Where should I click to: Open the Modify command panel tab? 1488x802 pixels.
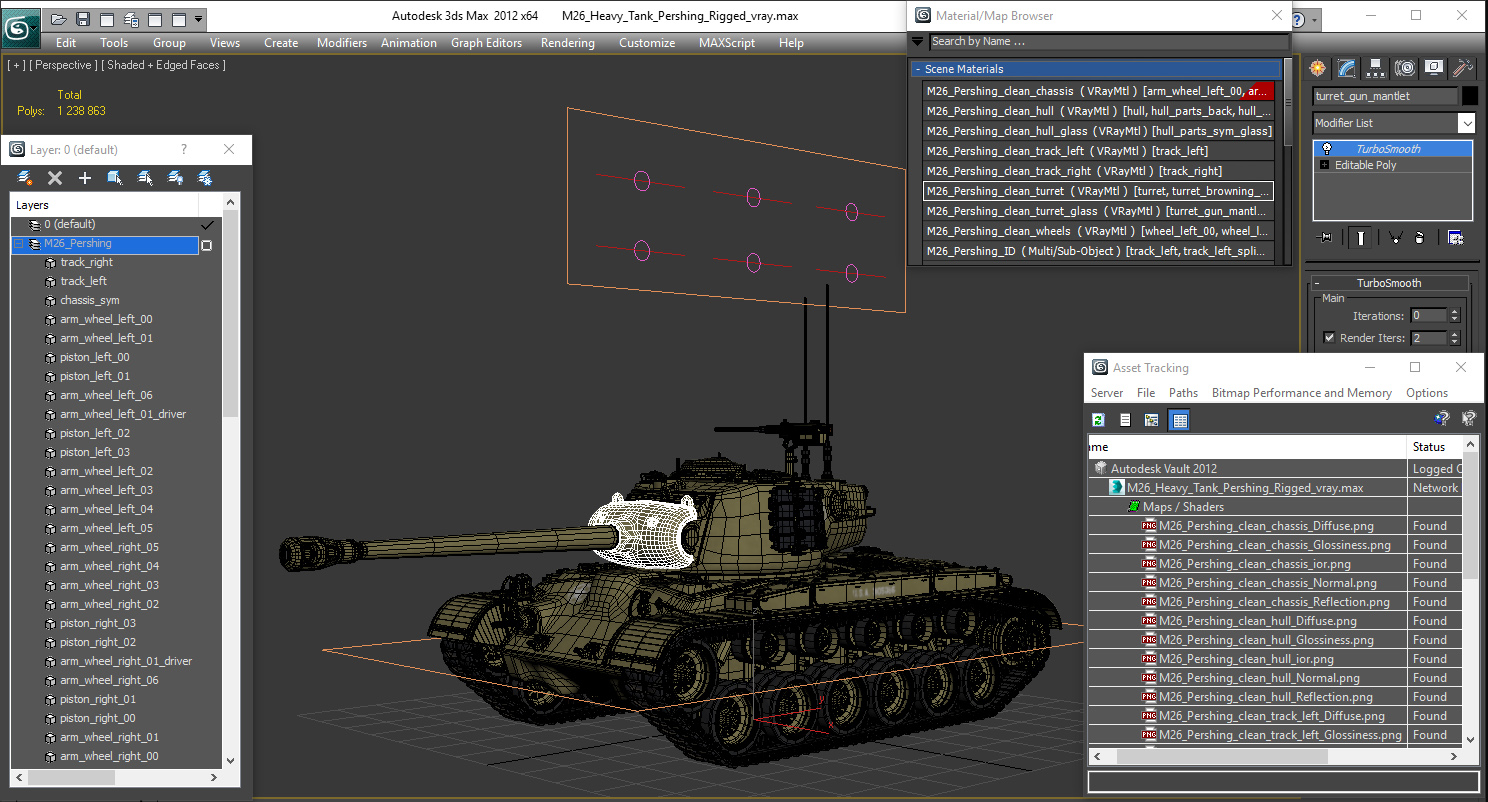click(x=1347, y=68)
